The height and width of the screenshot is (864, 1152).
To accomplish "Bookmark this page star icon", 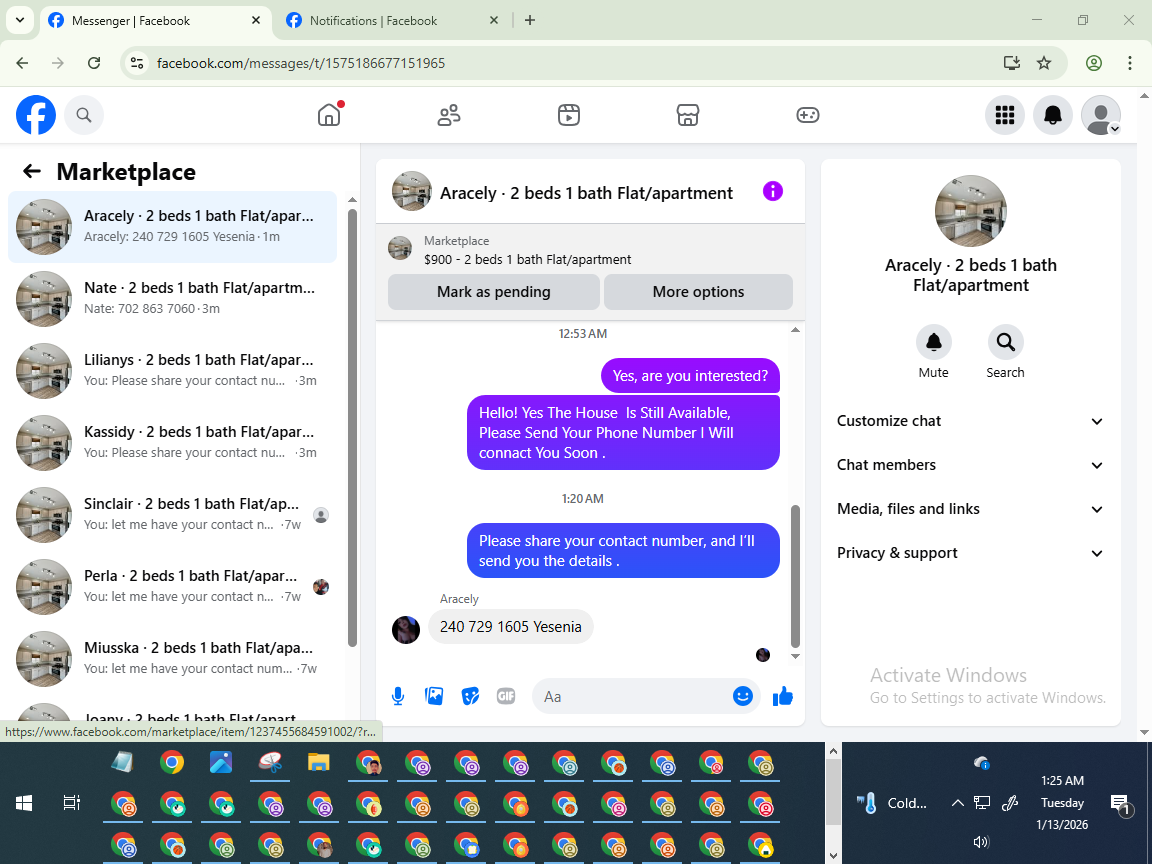I will [1043, 63].
